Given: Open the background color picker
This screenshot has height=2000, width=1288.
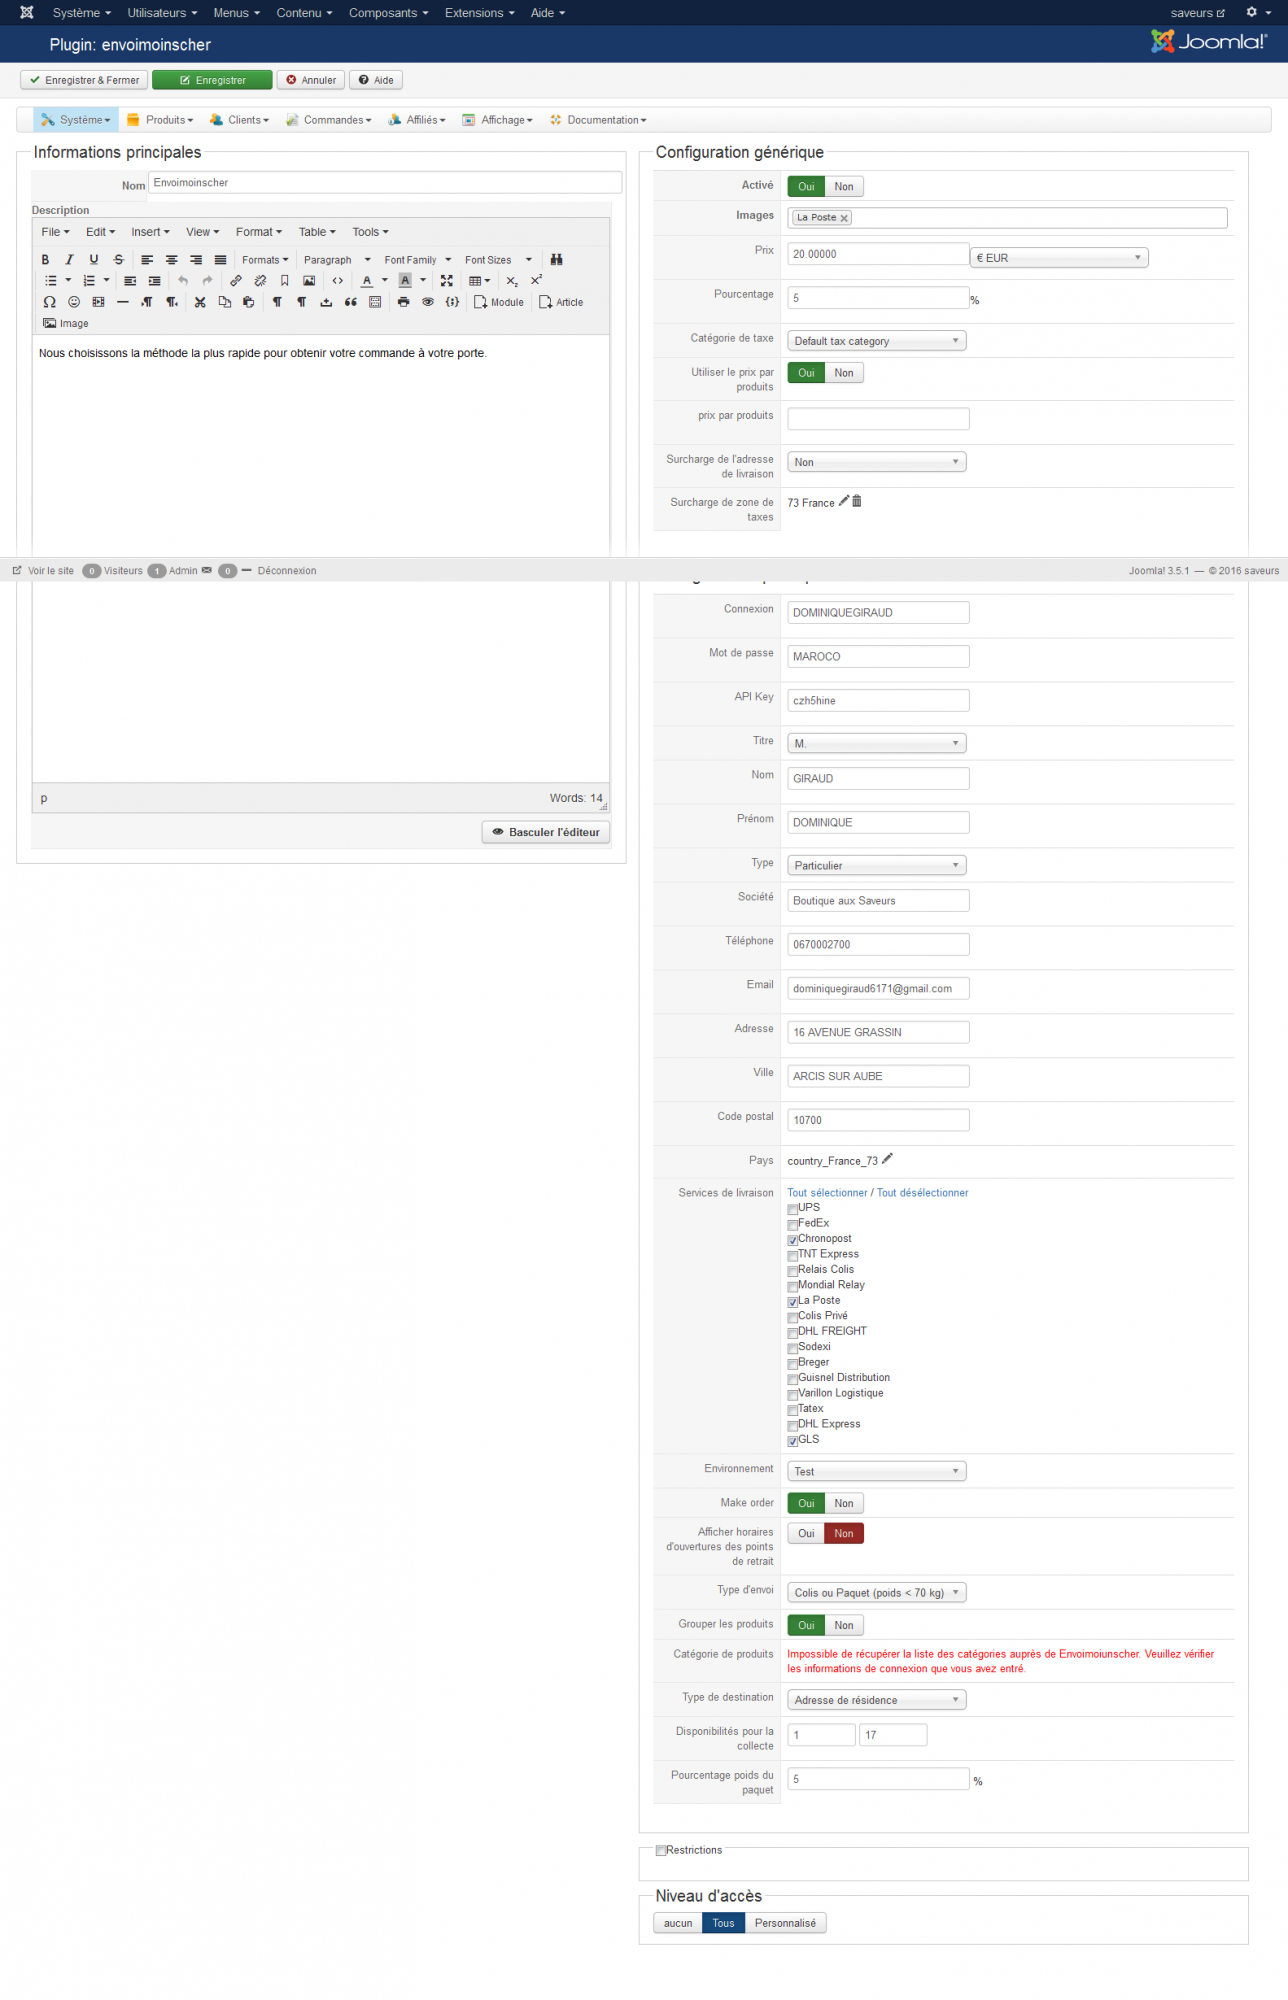Looking at the screenshot, I should click(x=405, y=281).
